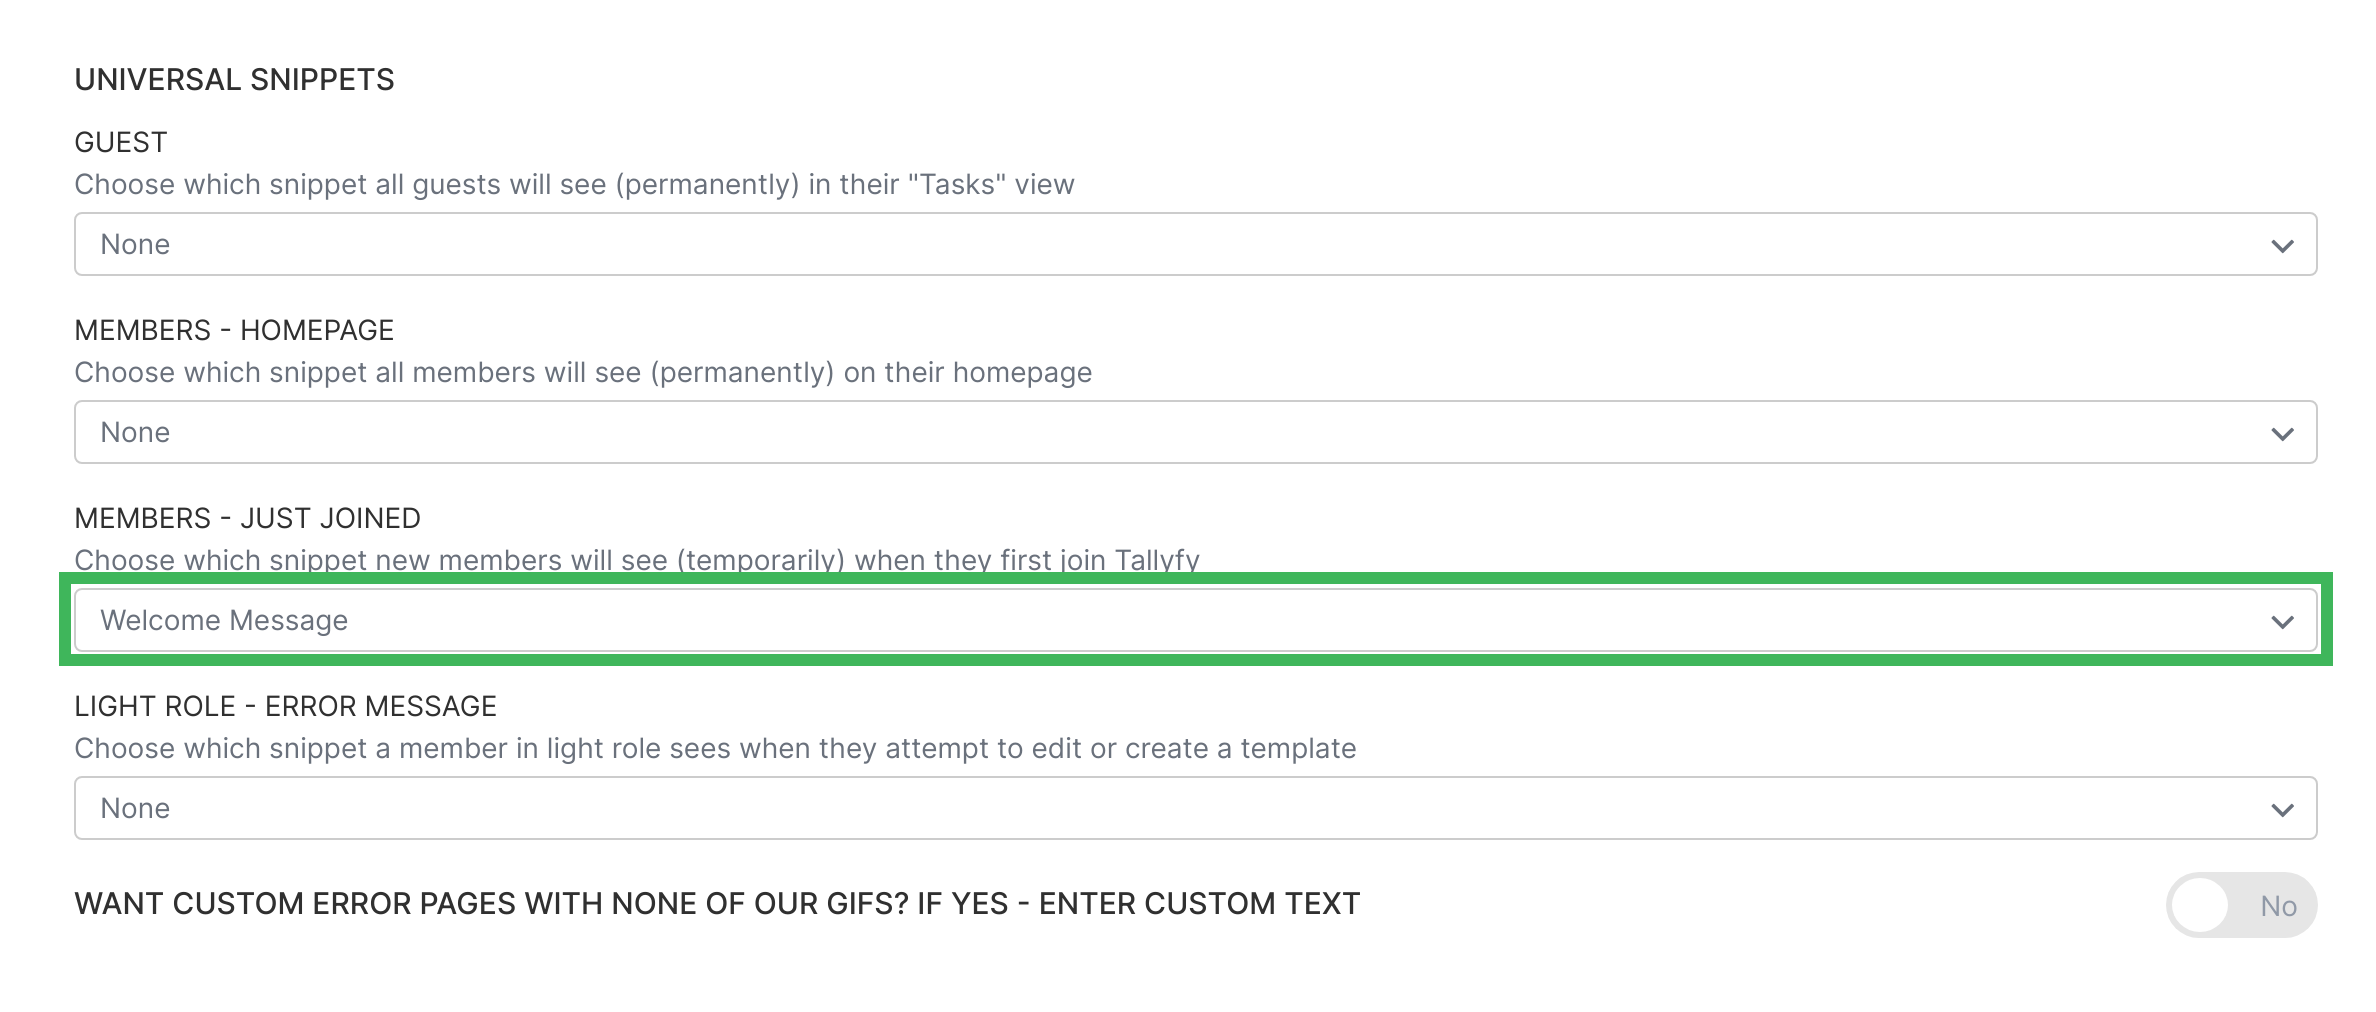Screen dimensions: 2376x1012
Task: Click the MEMBERS - JUST JOINED section label
Action: [248, 517]
